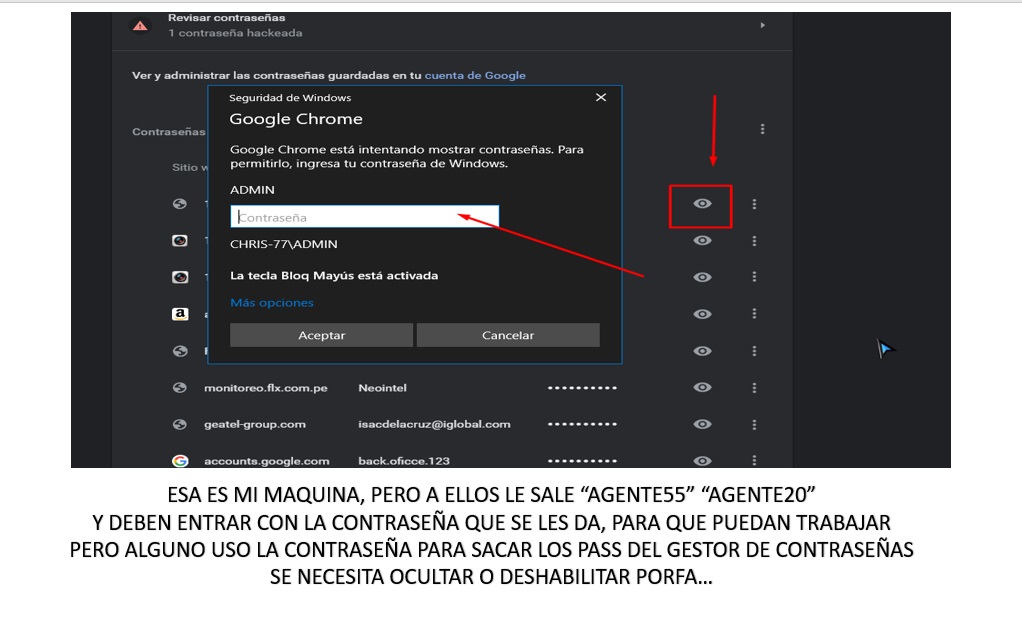Close the Seguridad de Windows dialog
Viewport: 1022px width, 617px height.
pyautogui.click(x=601, y=97)
